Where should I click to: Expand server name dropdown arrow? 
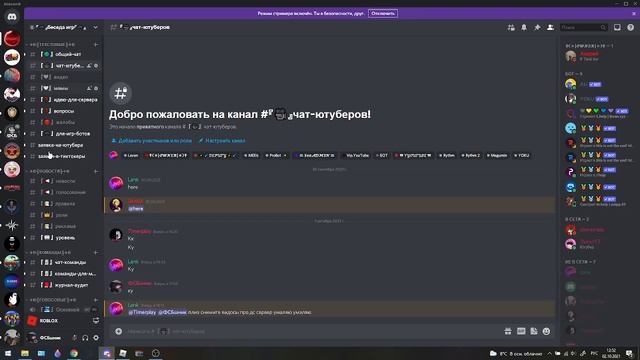tap(96, 27)
